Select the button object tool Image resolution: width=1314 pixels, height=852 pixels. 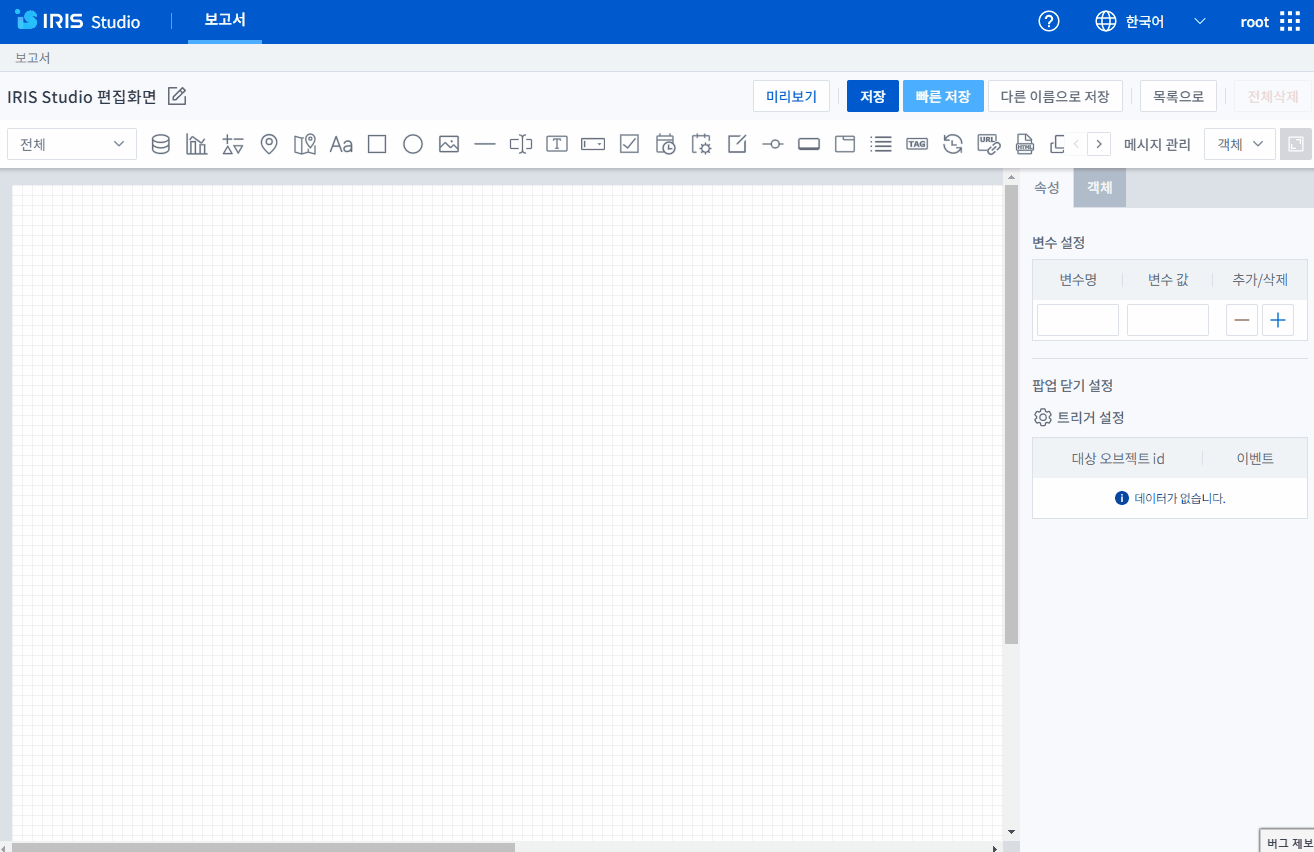coord(809,144)
